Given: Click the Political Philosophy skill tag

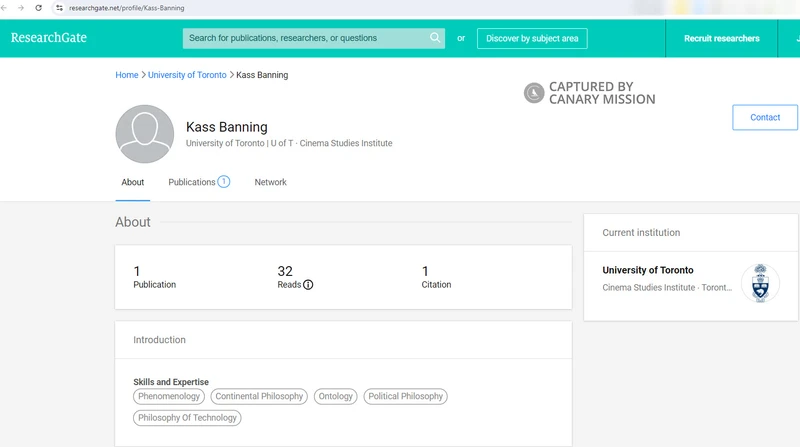Looking at the screenshot, I should tap(405, 397).
